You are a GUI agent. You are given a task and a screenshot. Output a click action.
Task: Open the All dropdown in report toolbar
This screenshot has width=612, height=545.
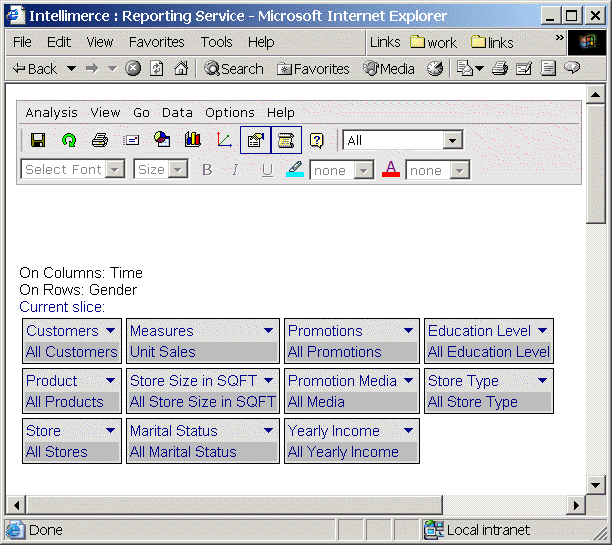(452, 140)
